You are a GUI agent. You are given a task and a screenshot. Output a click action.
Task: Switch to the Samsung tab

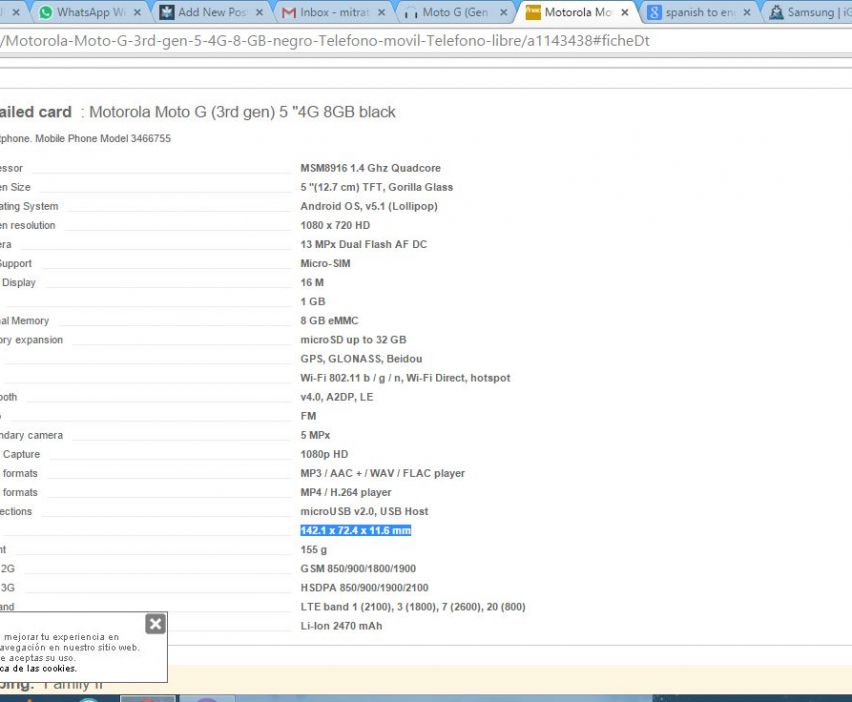808,13
